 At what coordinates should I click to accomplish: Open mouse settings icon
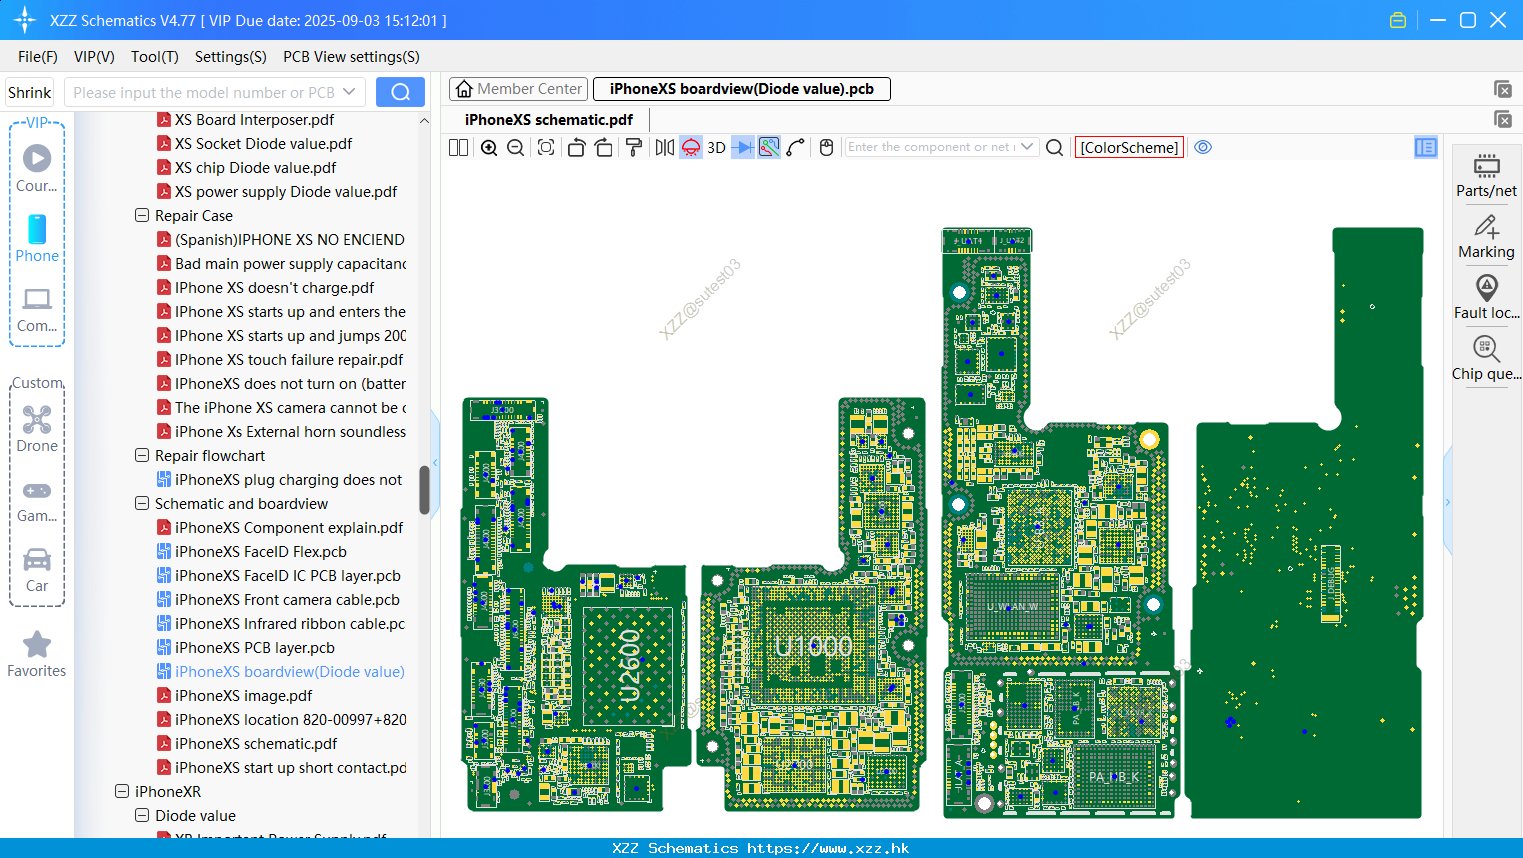click(x=826, y=147)
